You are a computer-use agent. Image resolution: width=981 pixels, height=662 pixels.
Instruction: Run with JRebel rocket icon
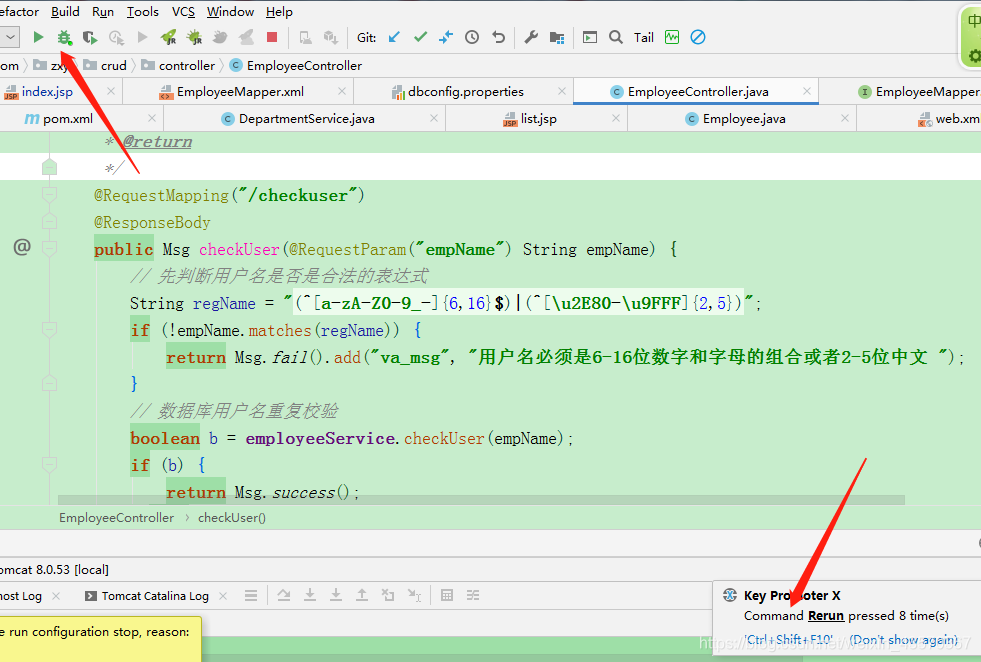(168, 38)
